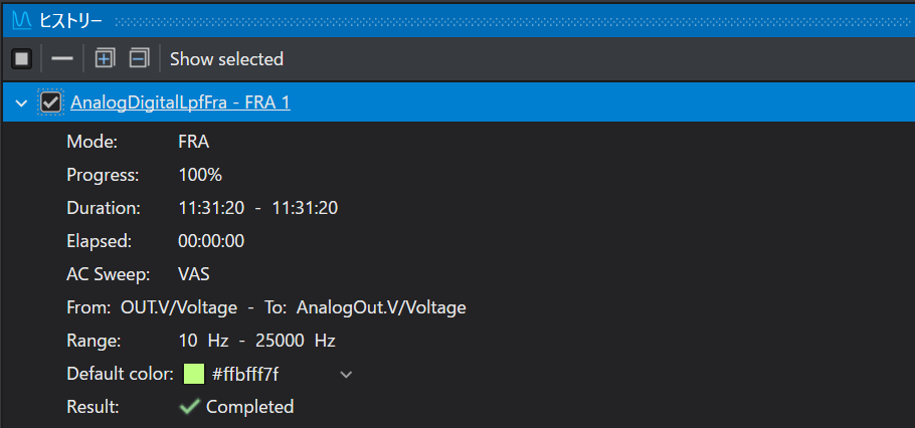Select the ヒストリー panel title
The image size is (915, 428).
(71, 22)
